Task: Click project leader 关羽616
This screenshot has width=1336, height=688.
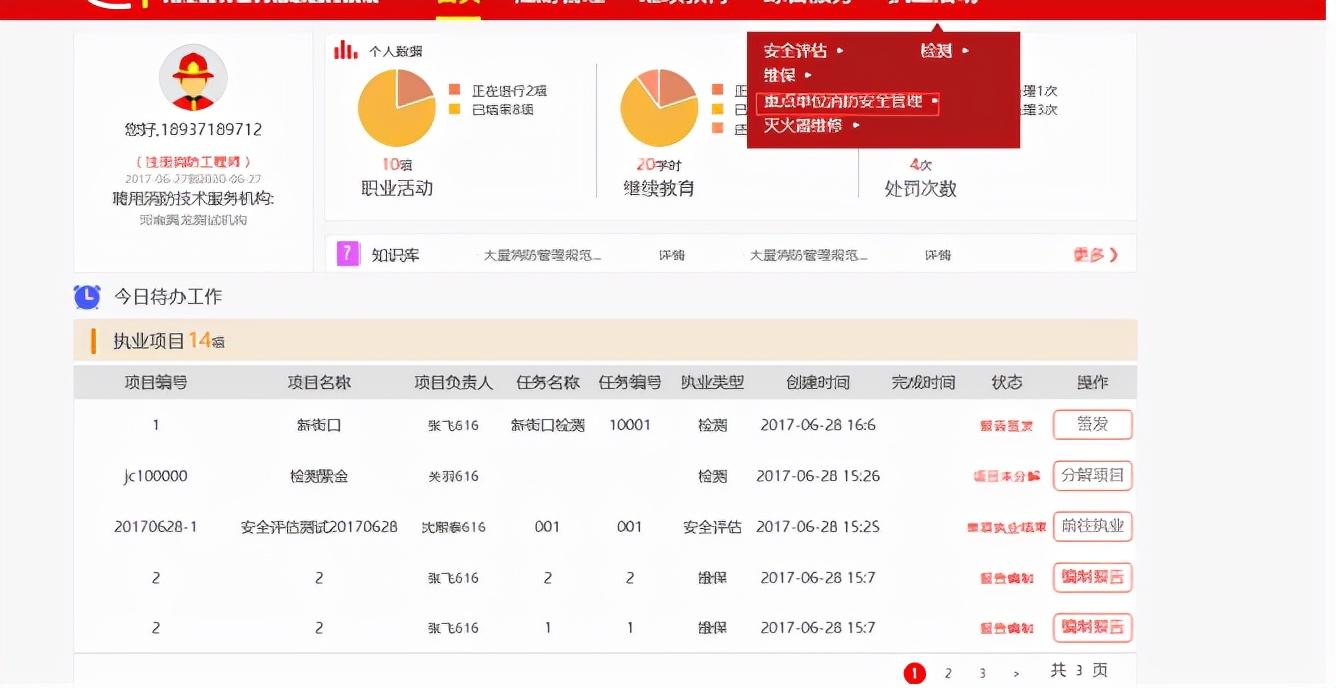Action: tap(454, 476)
